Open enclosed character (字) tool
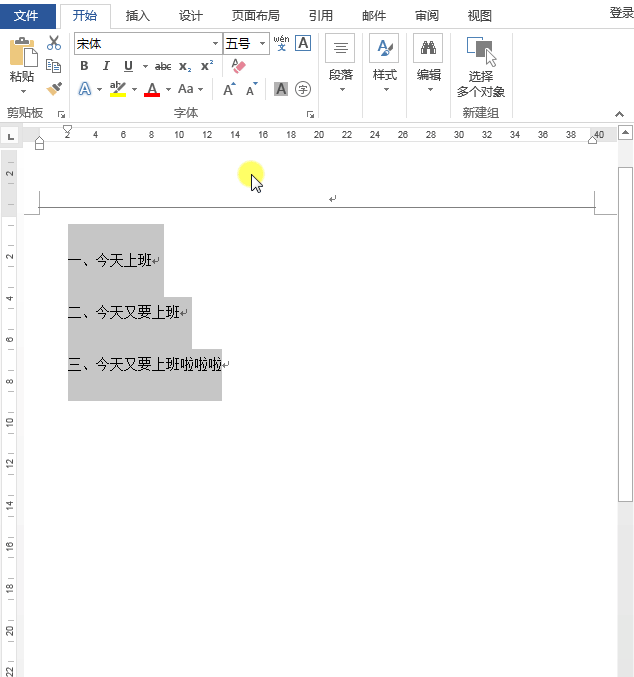634x677 pixels. (x=303, y=89)
